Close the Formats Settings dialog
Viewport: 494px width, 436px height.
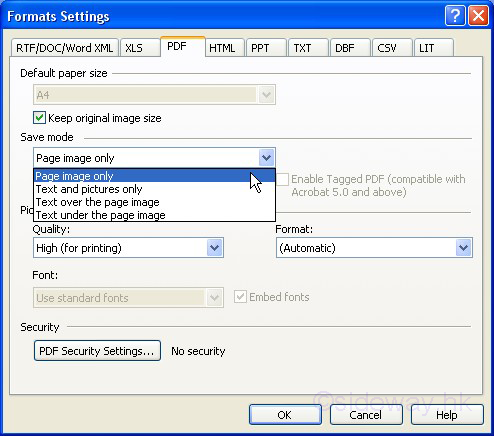tap(478, 15)
